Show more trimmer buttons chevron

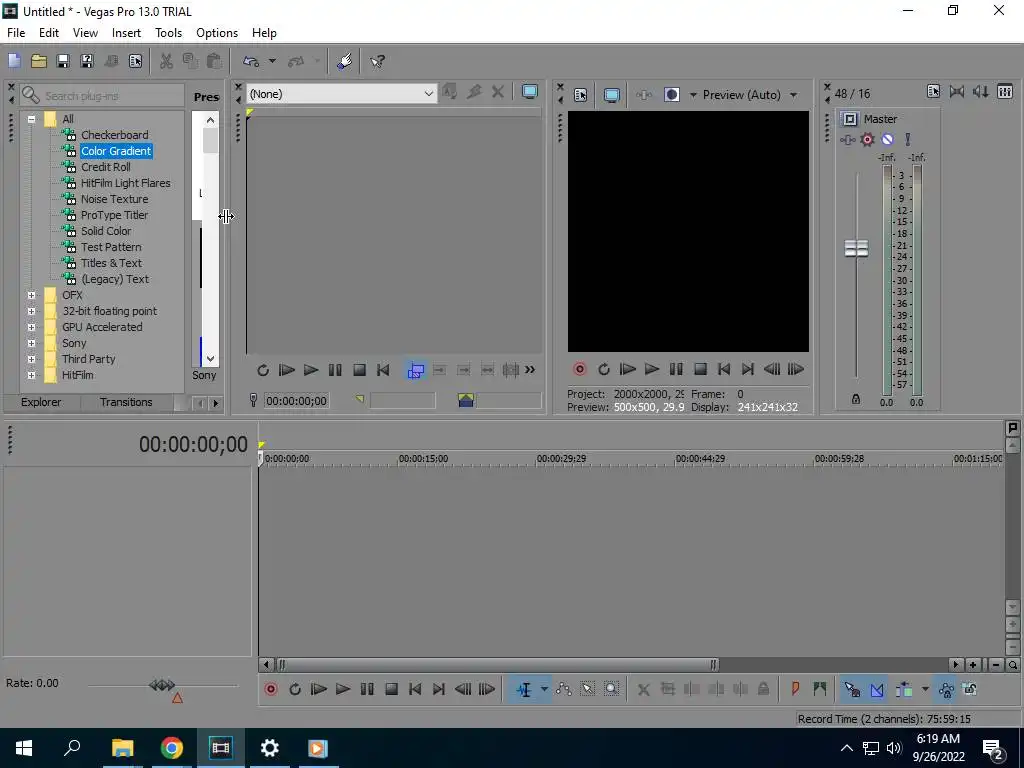coord(530,370)
